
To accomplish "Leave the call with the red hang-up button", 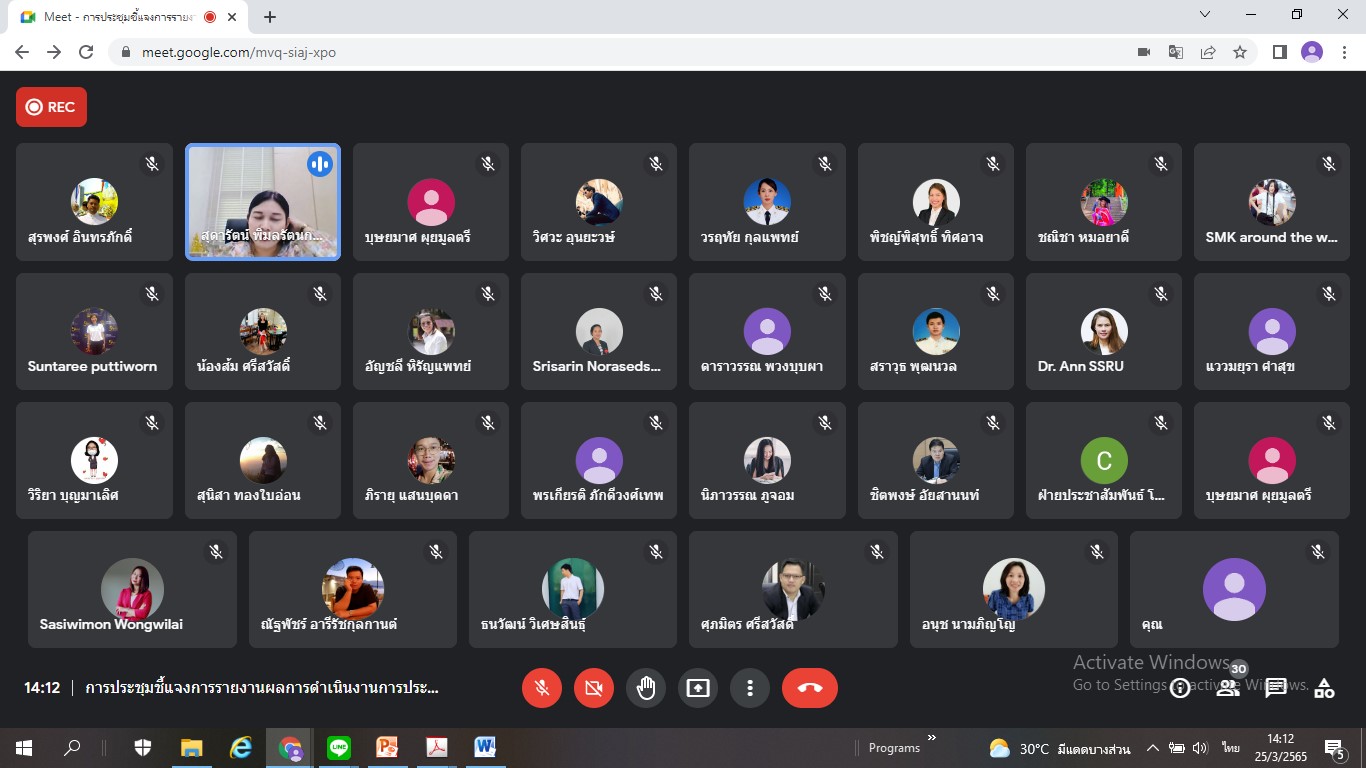I will tap(809, 688).
